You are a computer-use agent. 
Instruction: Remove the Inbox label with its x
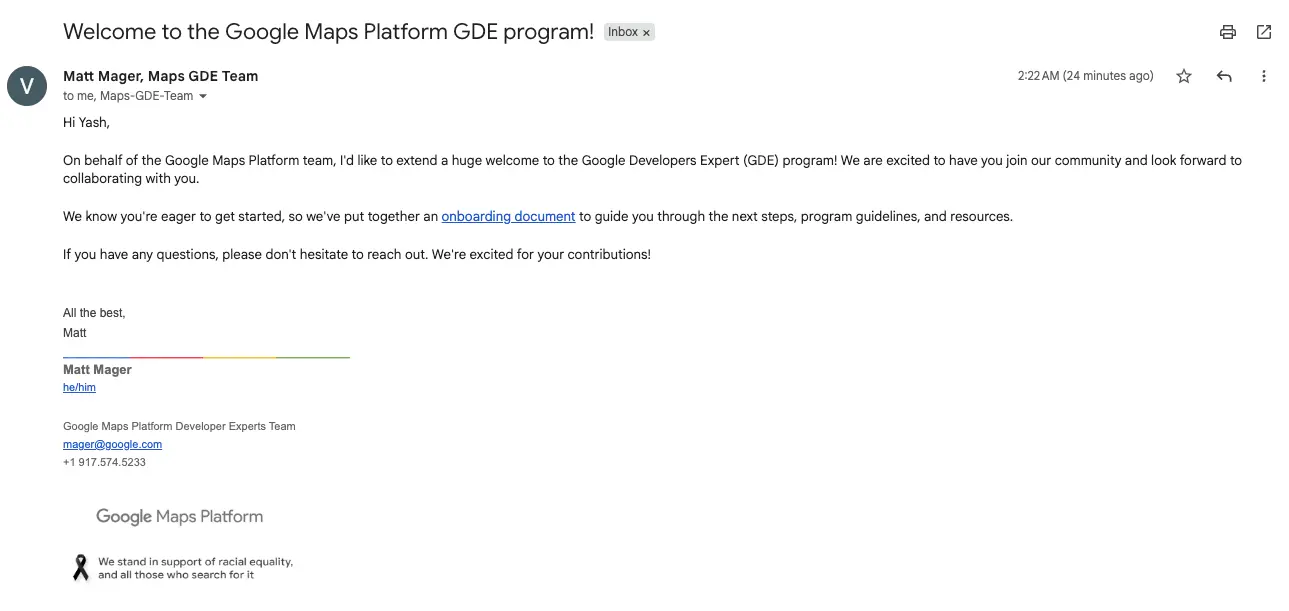(x=647, y=33)
